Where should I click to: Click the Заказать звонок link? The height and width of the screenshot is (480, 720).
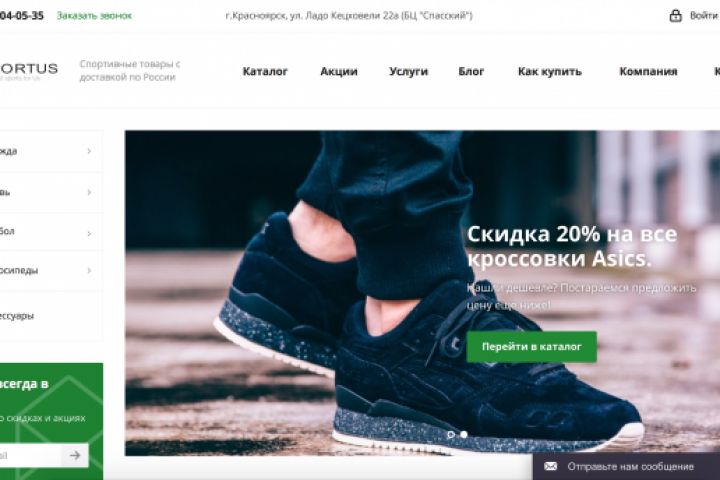[x=94, y=16]
